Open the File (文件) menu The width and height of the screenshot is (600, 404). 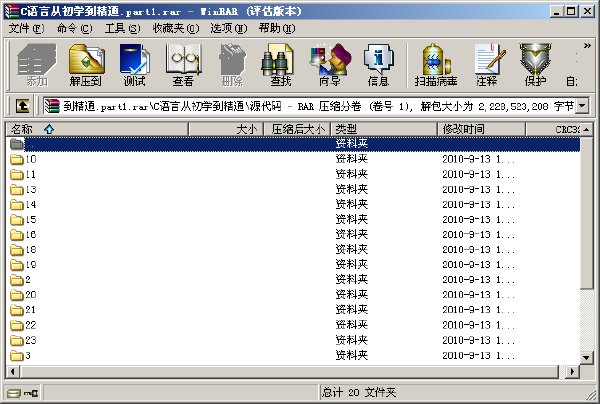(x=26, y=28)
